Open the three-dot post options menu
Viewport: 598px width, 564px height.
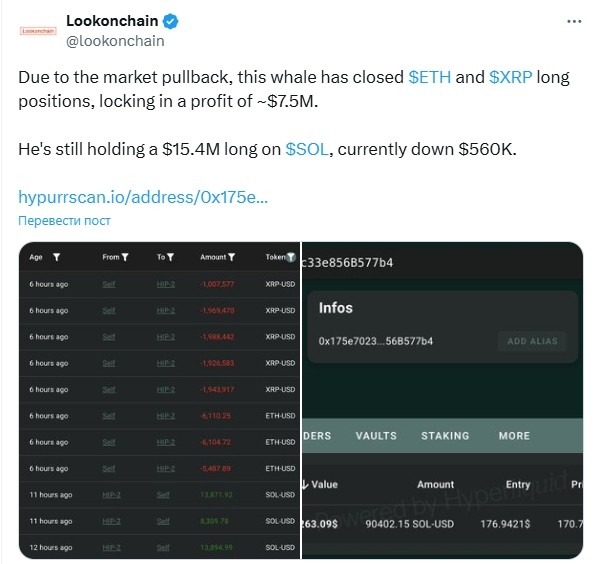574,21
